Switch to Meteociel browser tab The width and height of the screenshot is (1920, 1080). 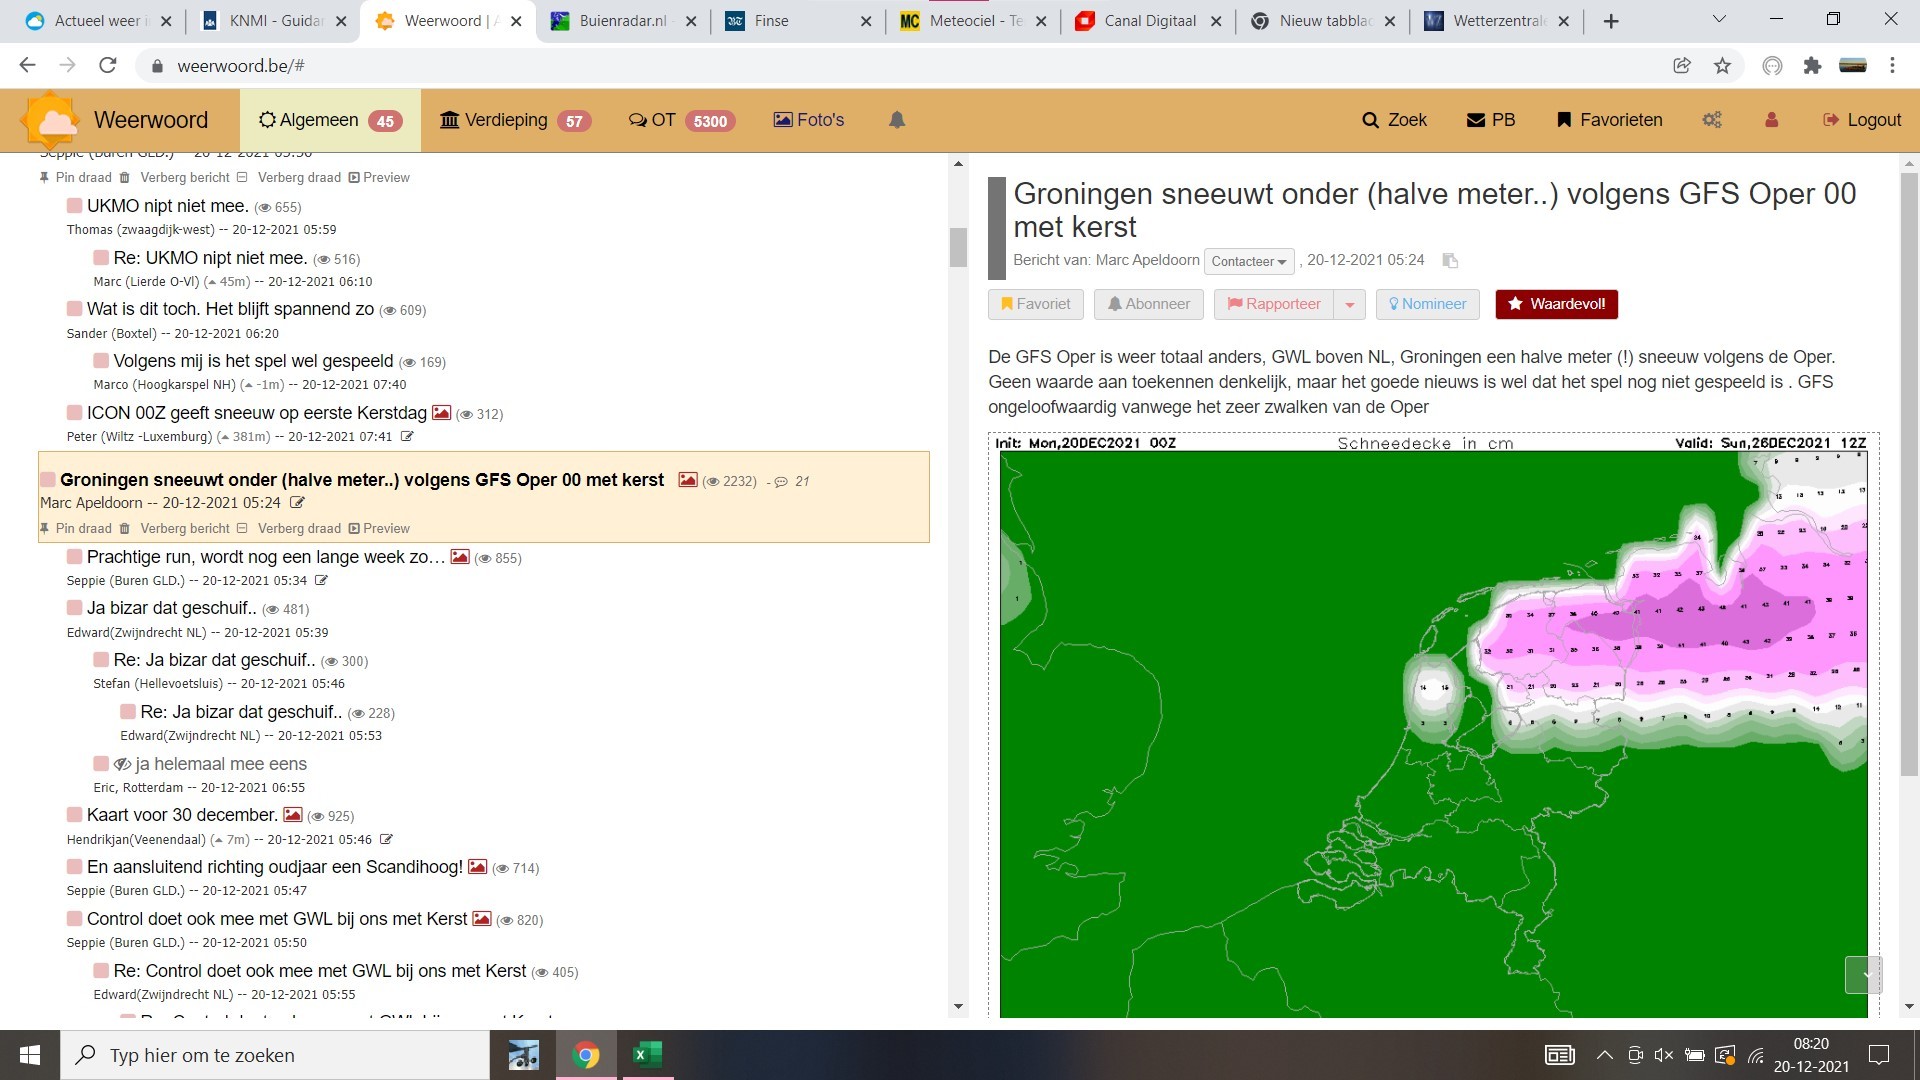[975, 20]
